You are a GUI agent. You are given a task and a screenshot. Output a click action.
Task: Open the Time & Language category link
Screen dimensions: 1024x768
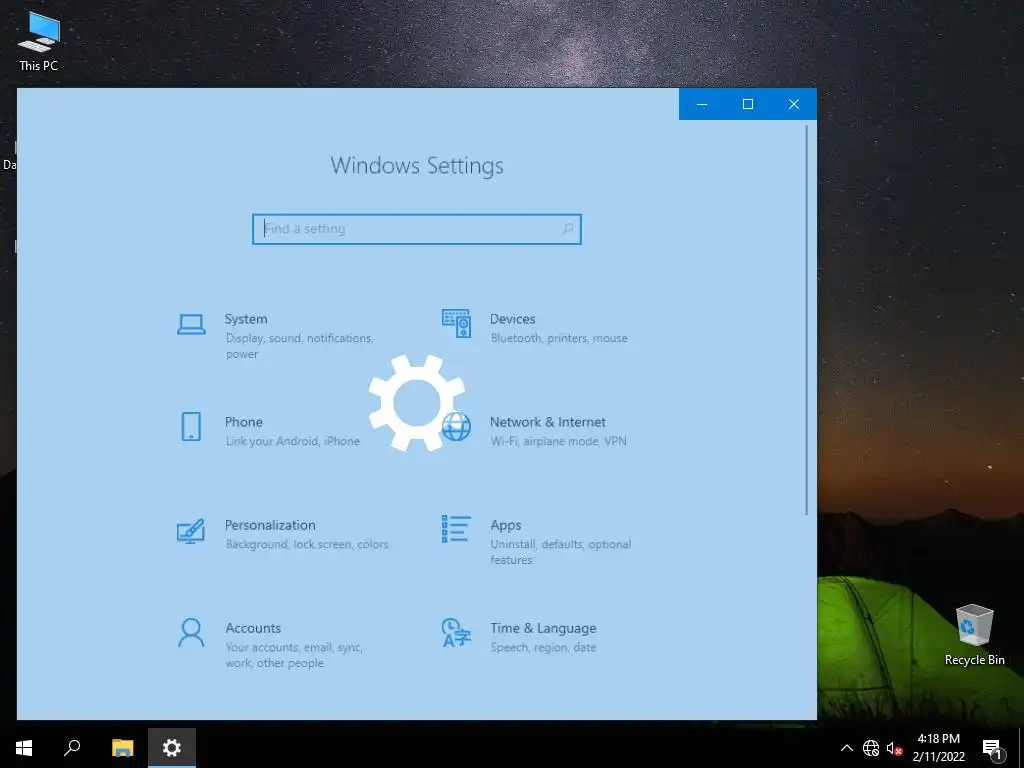(543, 628)
